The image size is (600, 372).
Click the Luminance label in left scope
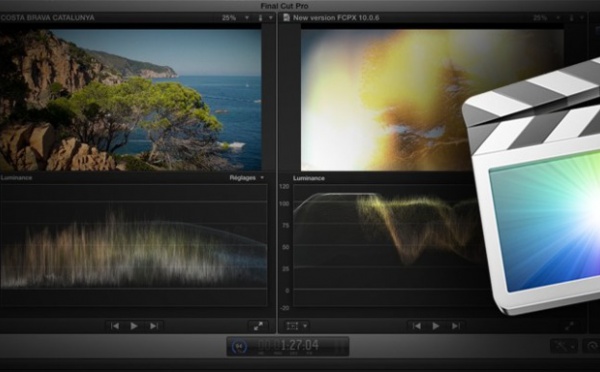(16, 178)
